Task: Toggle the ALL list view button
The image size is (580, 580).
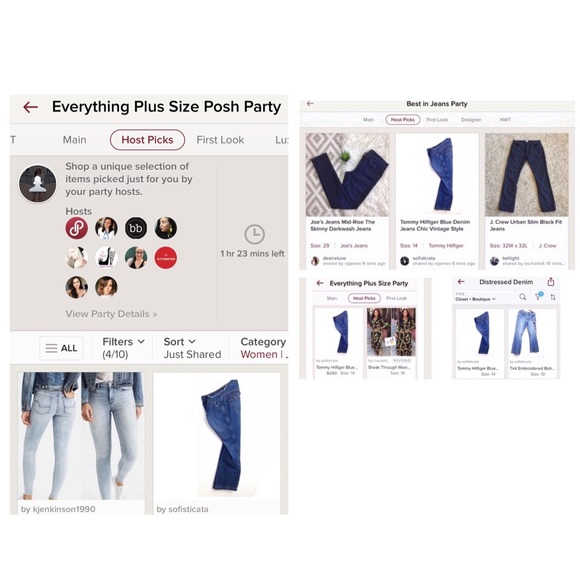Action: [61, 348]
